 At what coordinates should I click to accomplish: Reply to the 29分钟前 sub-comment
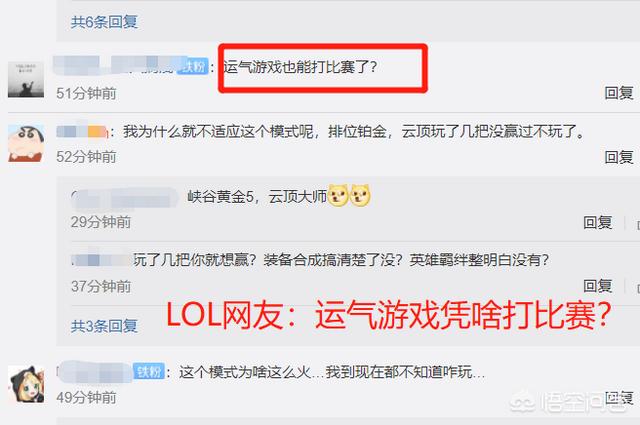pyautogui.click(x=598, y=223)
